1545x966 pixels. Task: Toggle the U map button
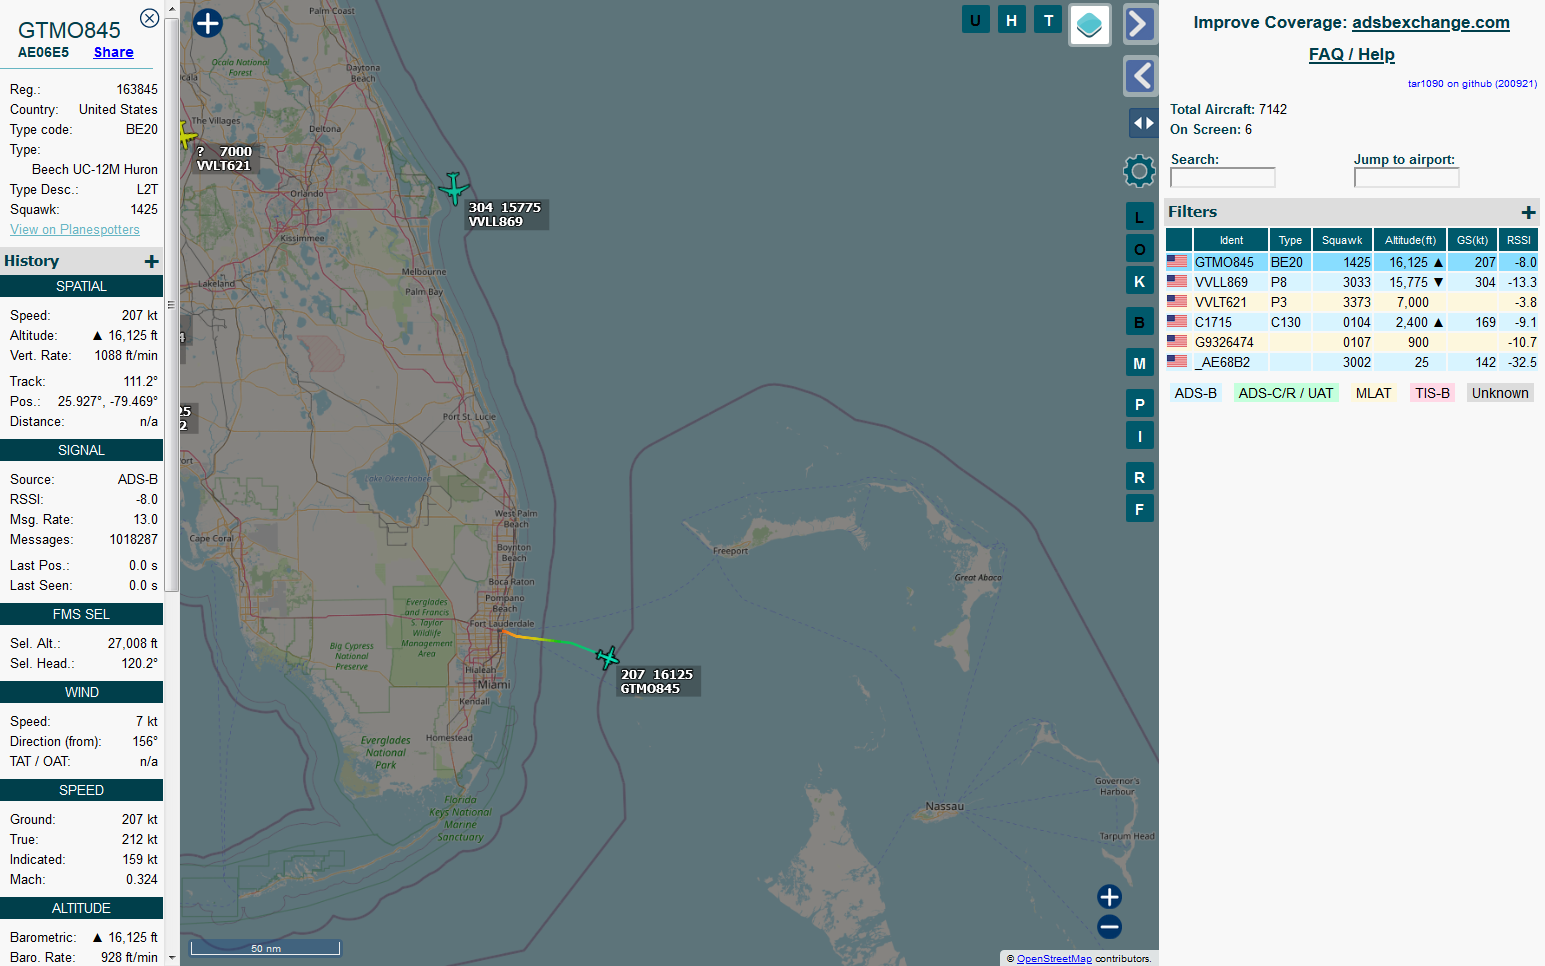coord(975,20)
